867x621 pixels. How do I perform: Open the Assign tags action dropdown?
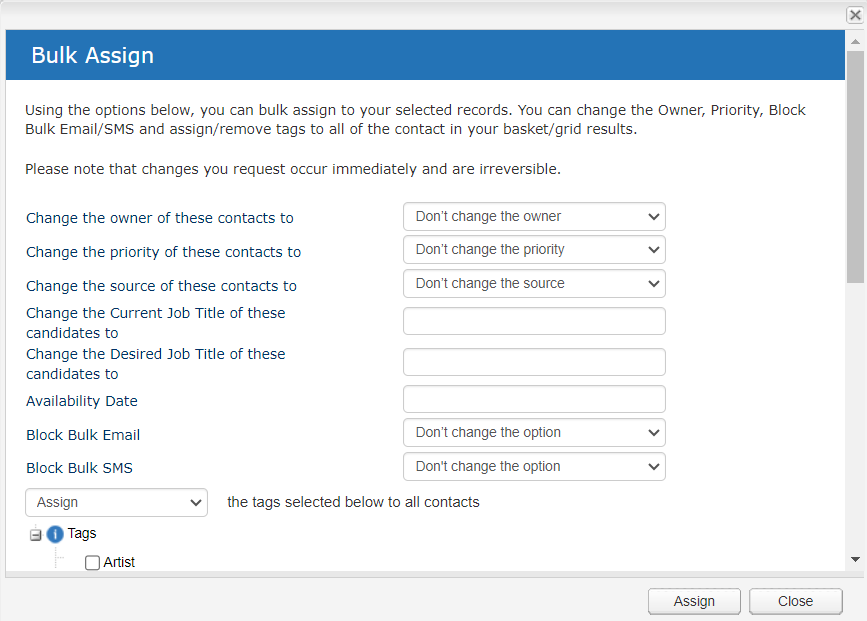117,502
